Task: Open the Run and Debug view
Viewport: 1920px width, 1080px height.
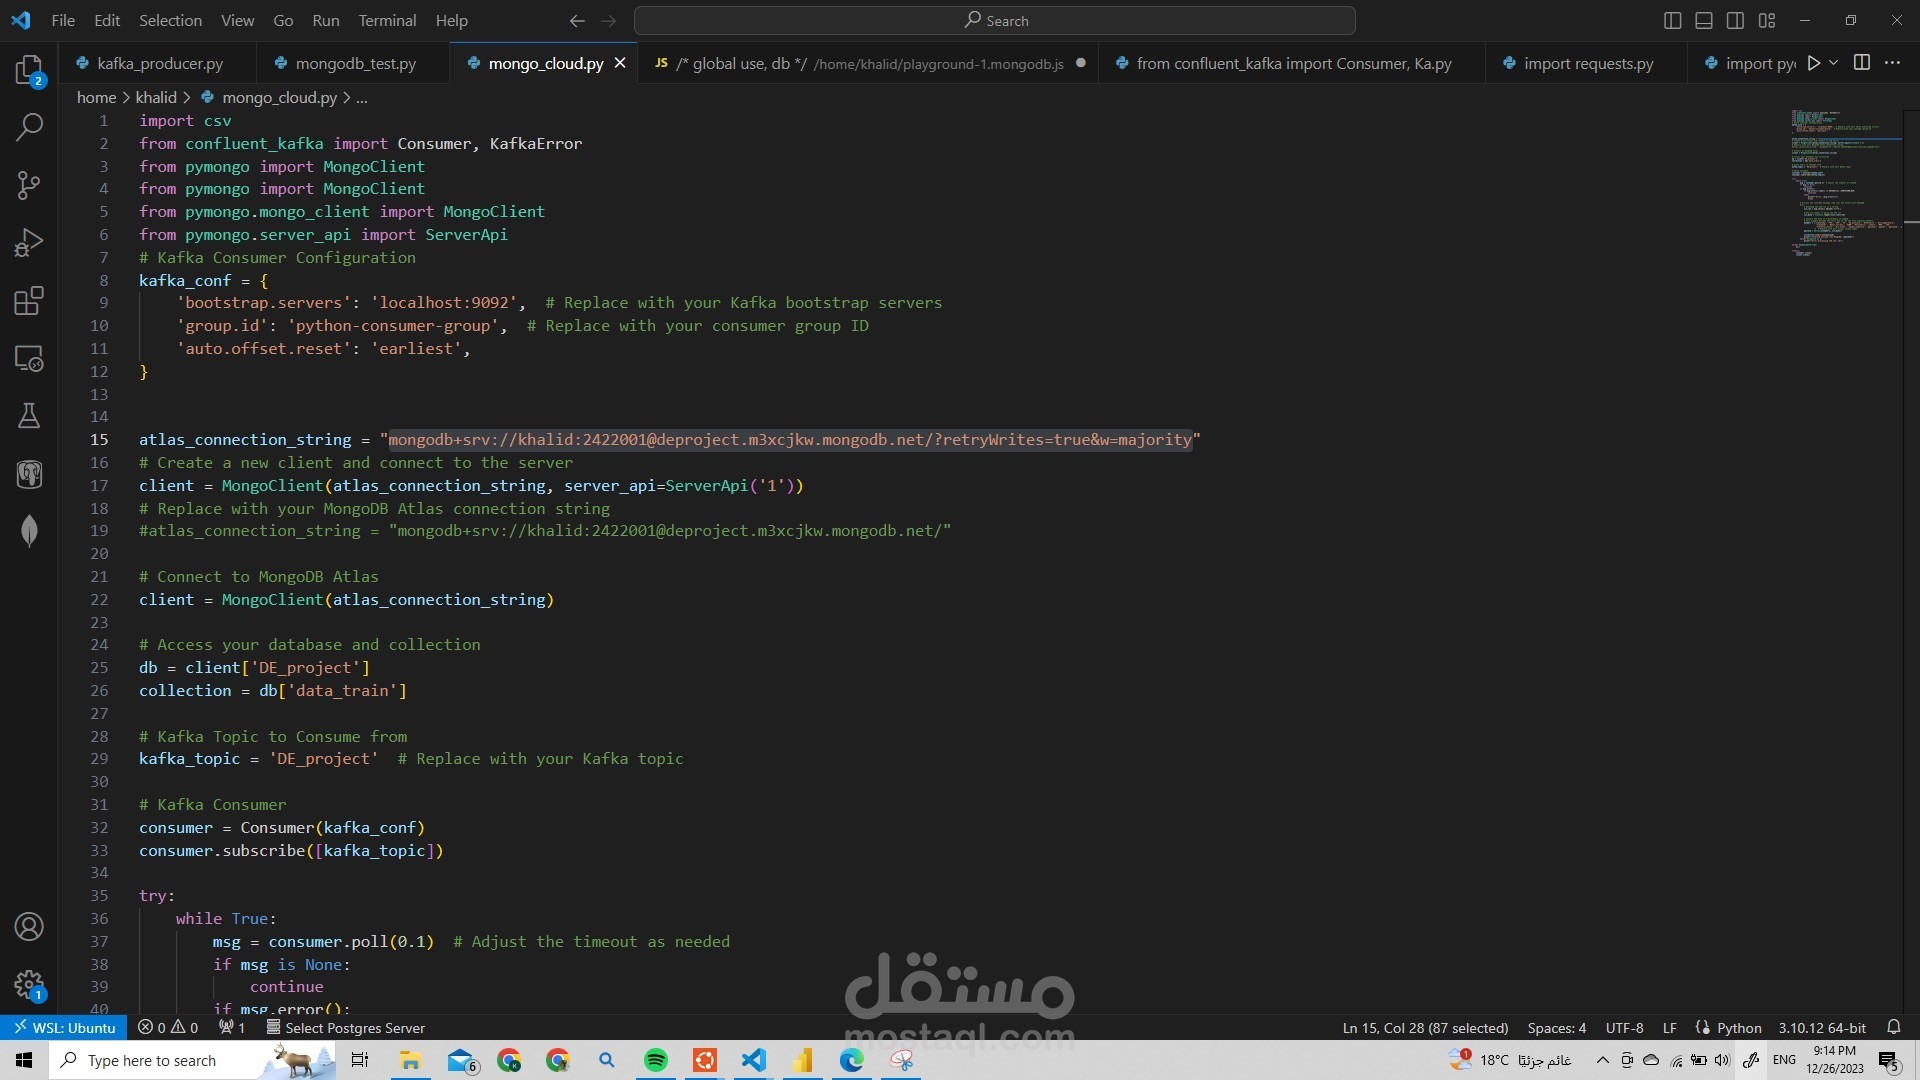Action: click(x=29, y=243)
